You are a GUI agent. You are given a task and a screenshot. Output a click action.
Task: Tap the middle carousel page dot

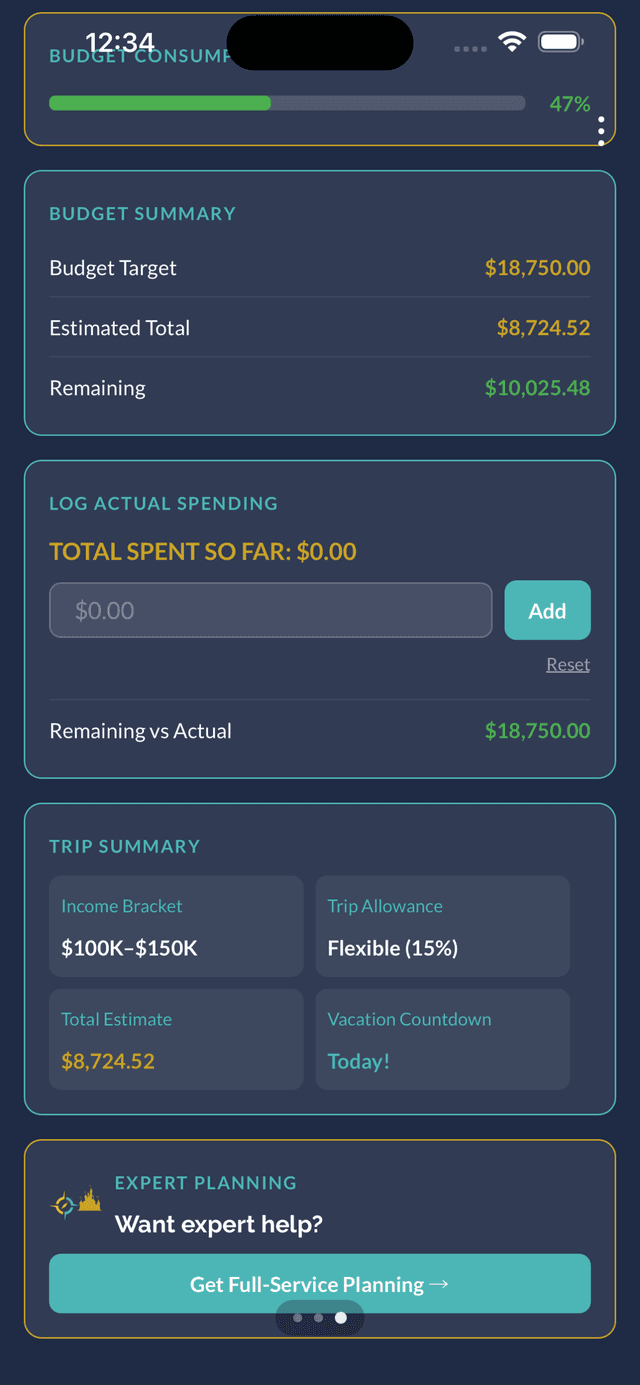[x=318, y=1317]
